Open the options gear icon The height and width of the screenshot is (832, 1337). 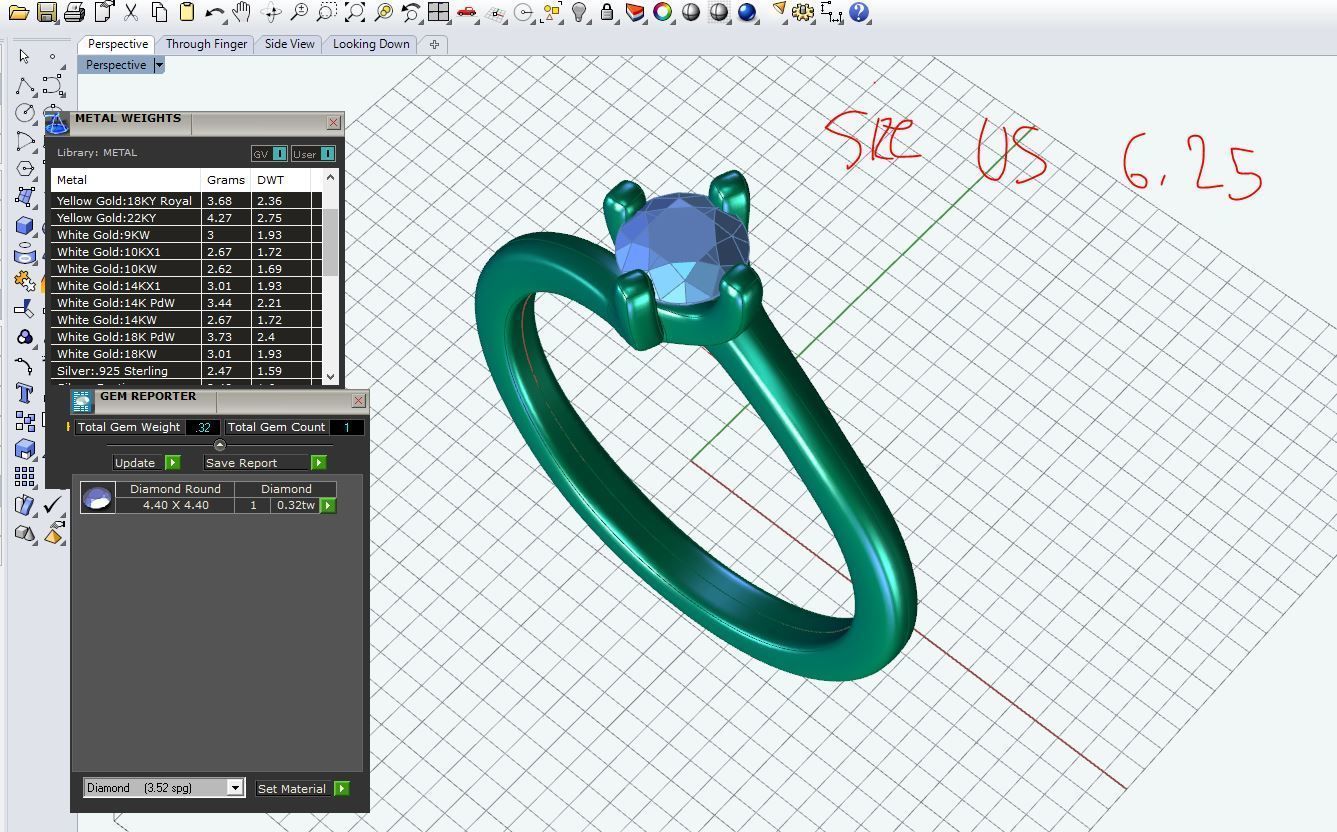(x=803, y=13)
